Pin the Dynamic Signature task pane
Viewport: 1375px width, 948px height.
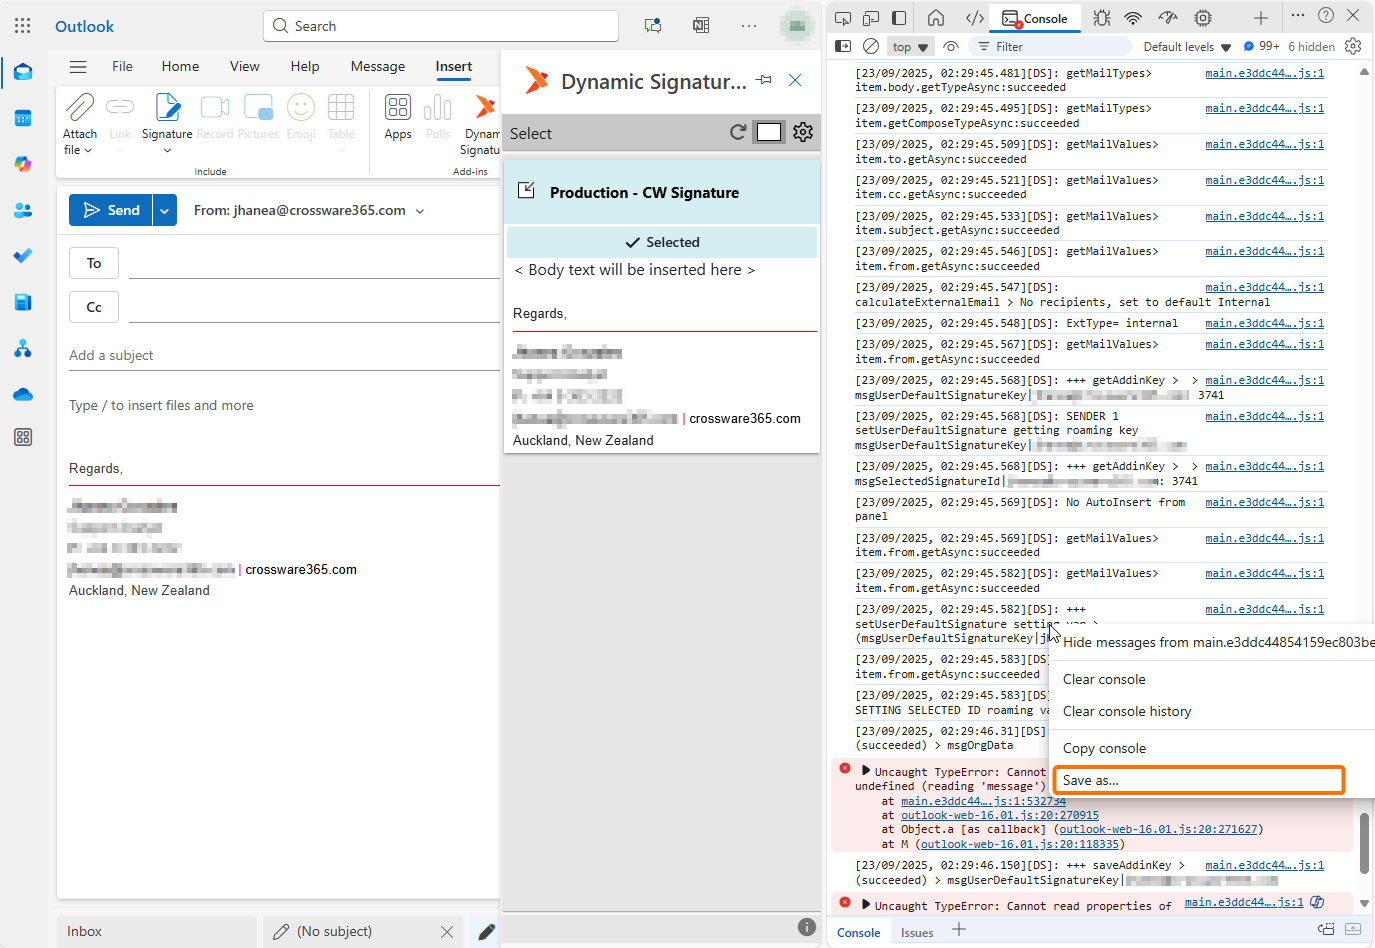(x=764, y=80)
